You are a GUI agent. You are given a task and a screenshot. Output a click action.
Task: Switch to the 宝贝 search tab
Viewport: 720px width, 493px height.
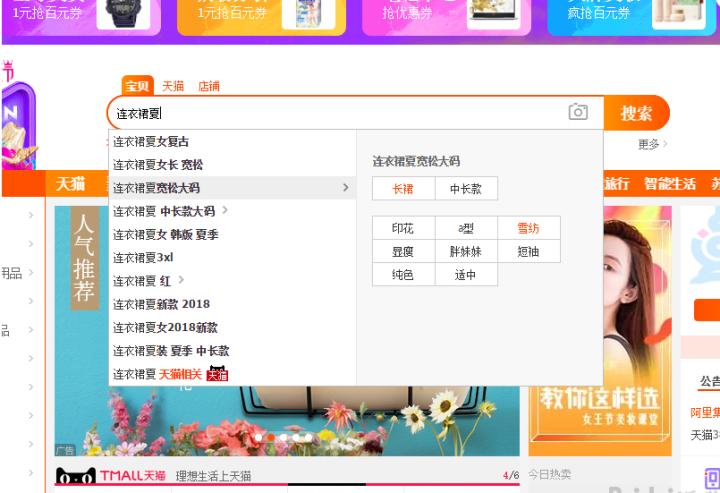pos(137,85)
